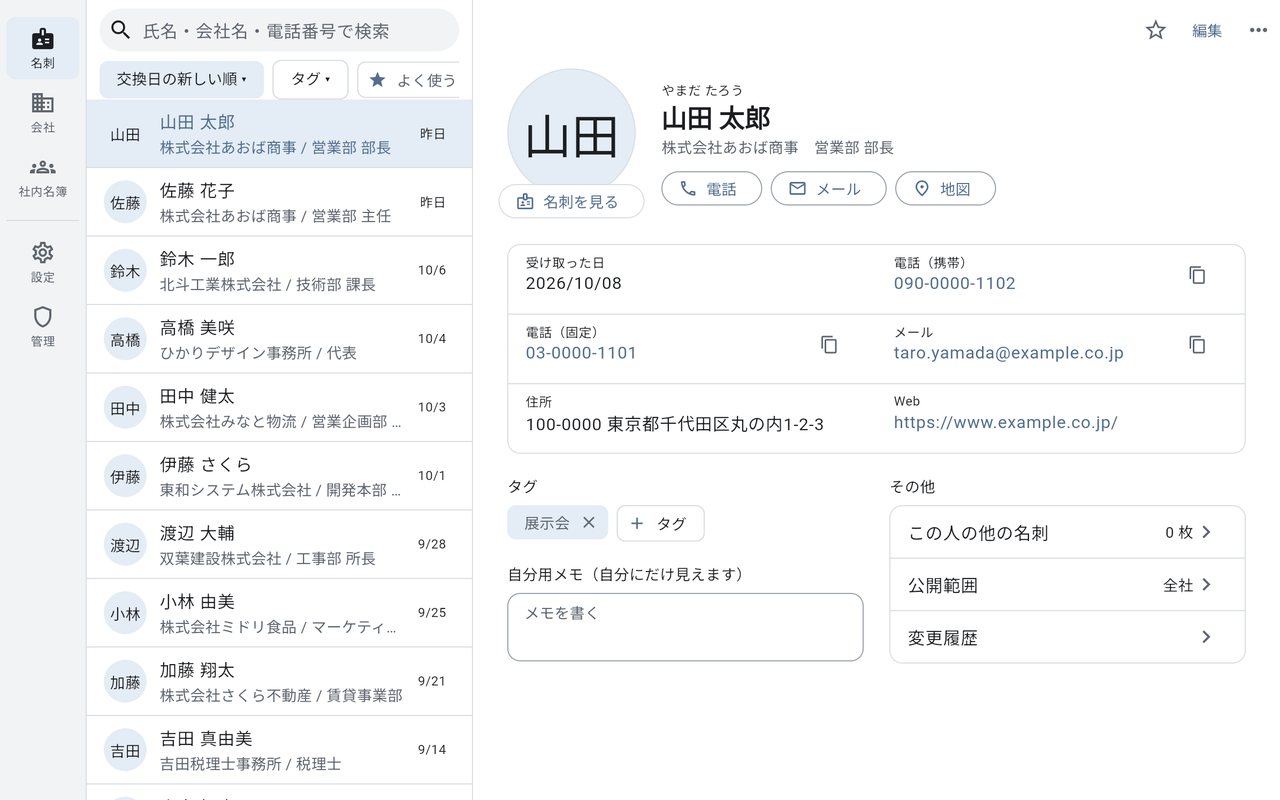Focus the contact search field
Image resolution: width=1280 pixels, height=800 pixels.
coord(279,30)
